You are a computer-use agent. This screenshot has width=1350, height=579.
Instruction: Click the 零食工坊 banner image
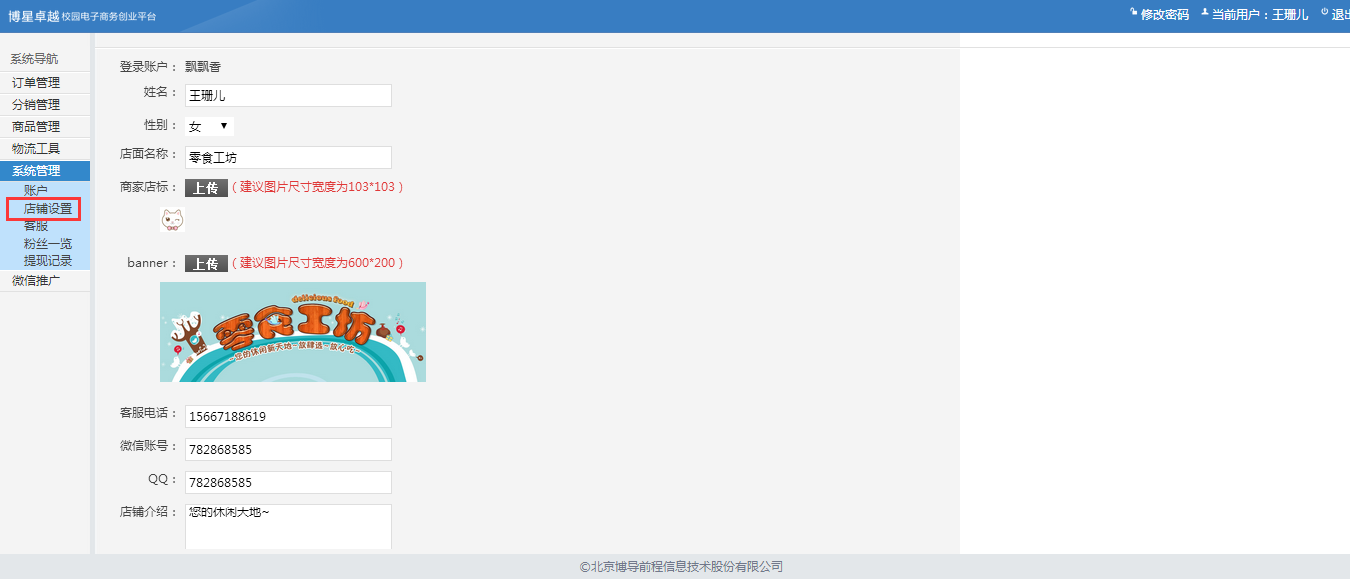click(x=292, y=331)
